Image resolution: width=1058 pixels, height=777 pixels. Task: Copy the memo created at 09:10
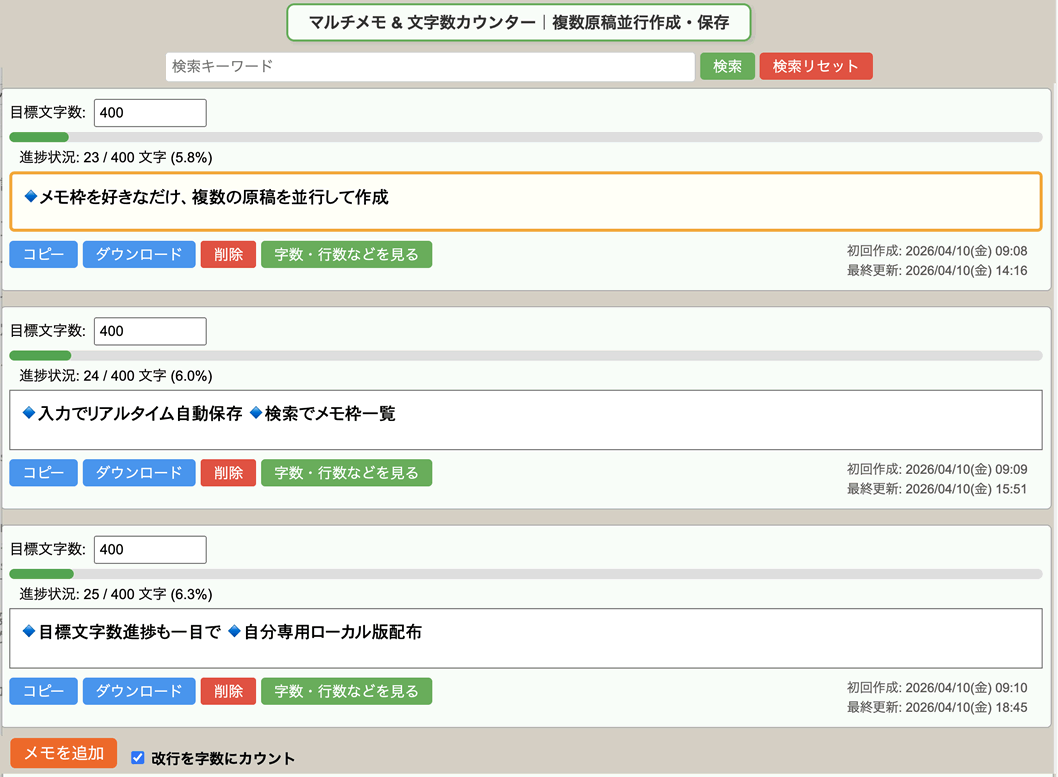pos(43,691)
